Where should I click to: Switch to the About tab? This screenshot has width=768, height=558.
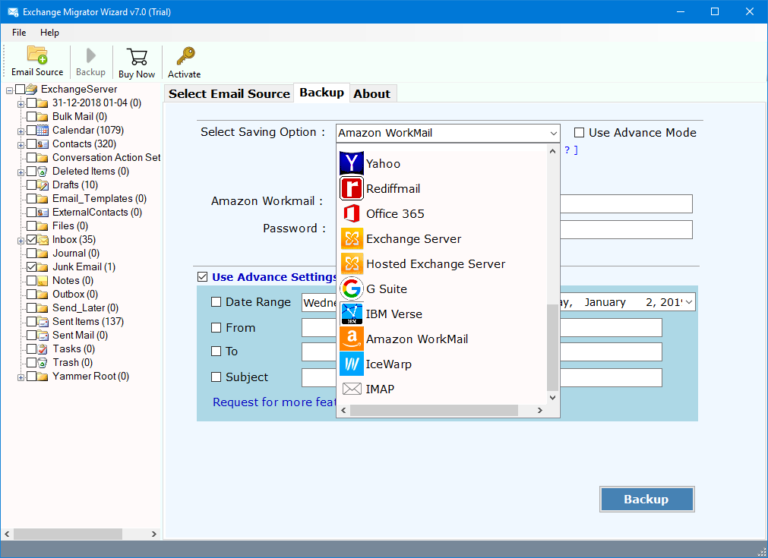(372, 94)
